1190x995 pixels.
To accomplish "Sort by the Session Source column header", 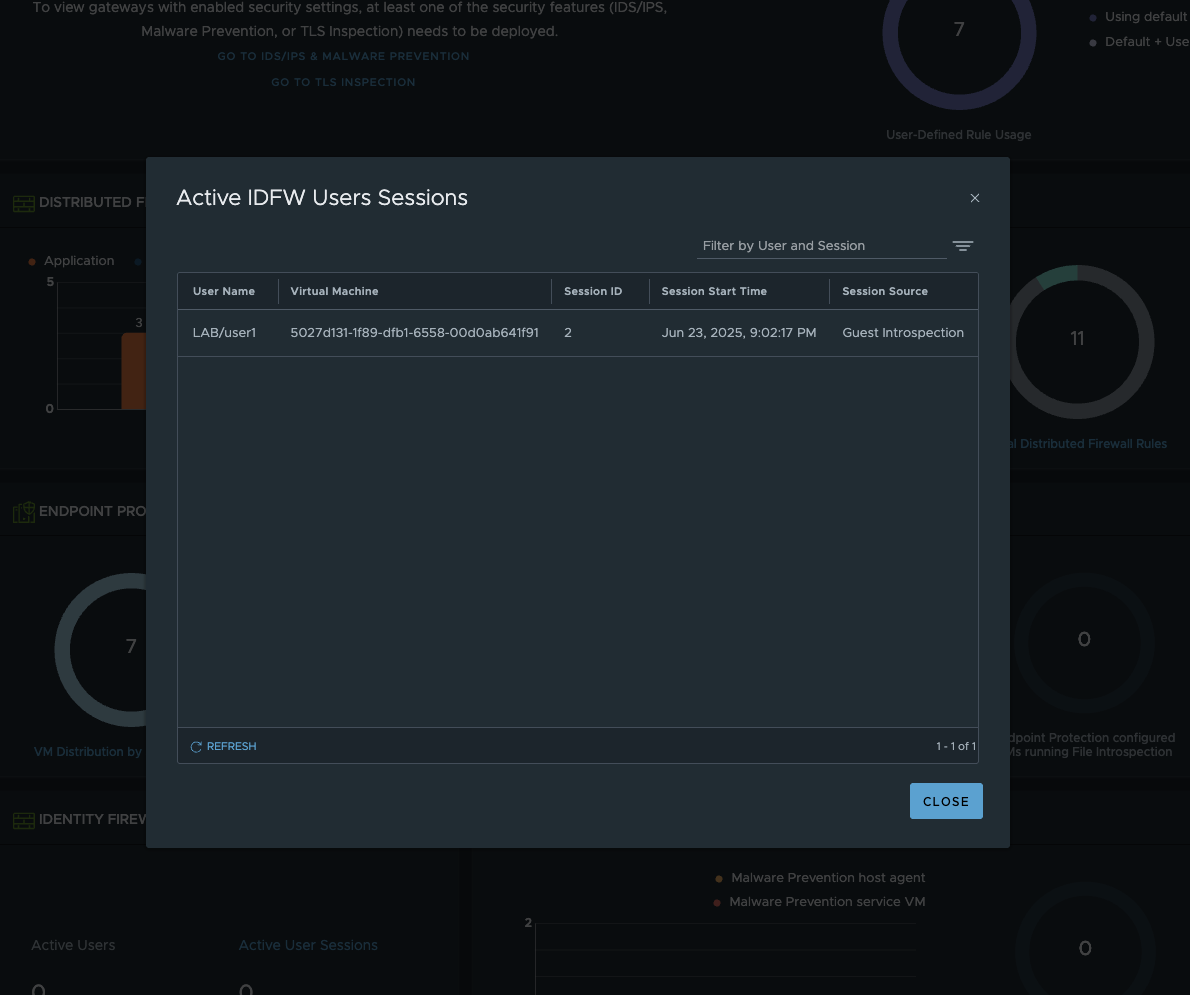I will click(x=885, y=291).
